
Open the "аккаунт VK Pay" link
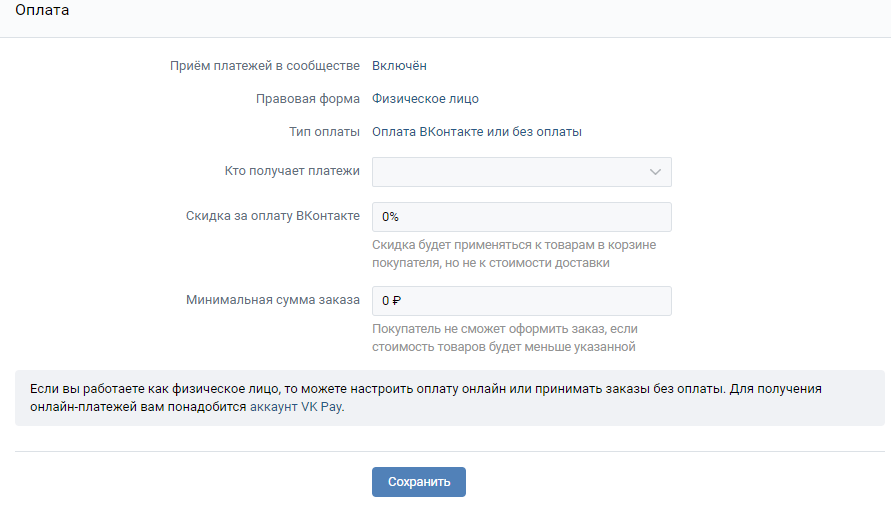point(296,407)
